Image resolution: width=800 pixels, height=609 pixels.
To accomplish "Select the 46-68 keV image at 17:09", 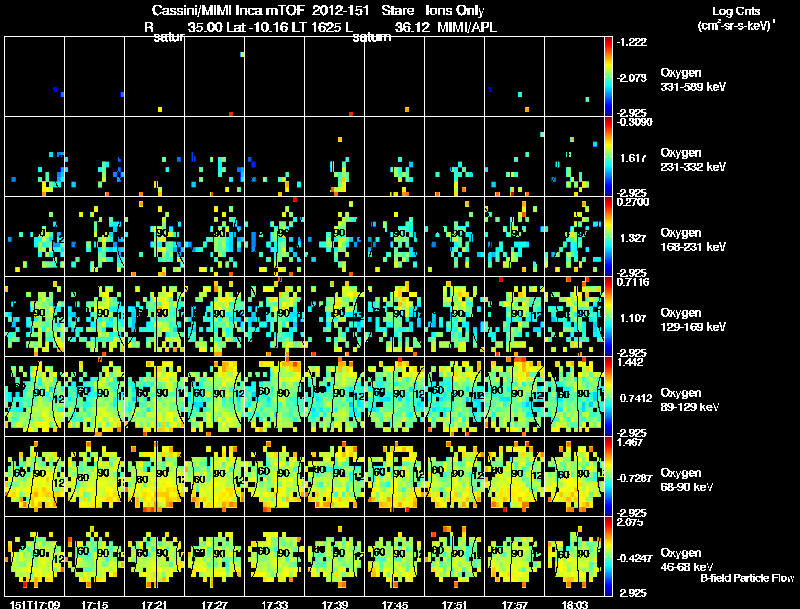I will 35,556.
